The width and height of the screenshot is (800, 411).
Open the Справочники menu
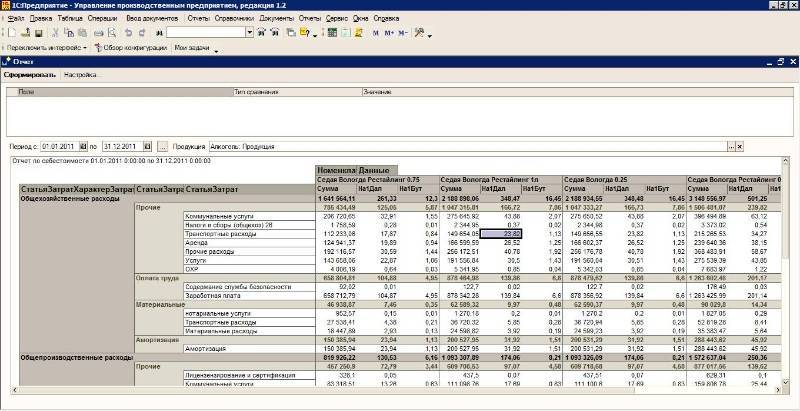232,19
